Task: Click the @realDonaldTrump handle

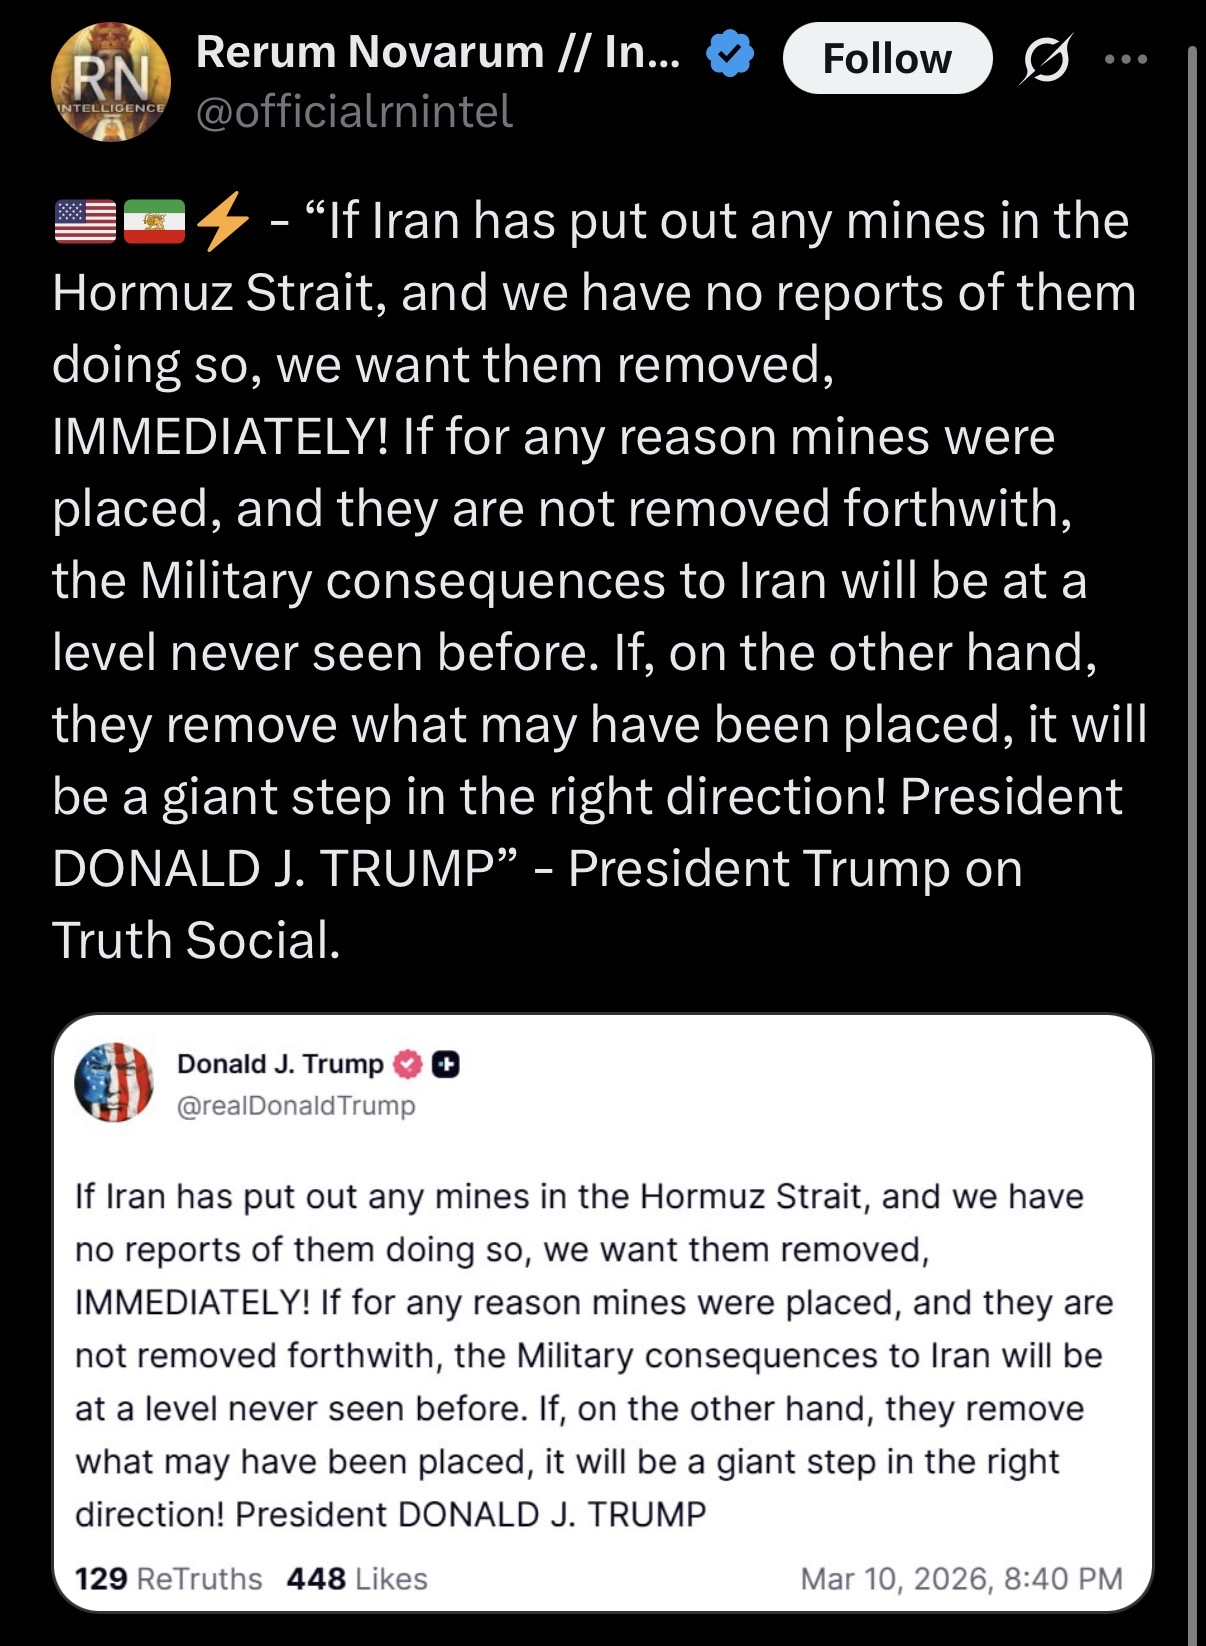Action: (x=296, y=1106)
